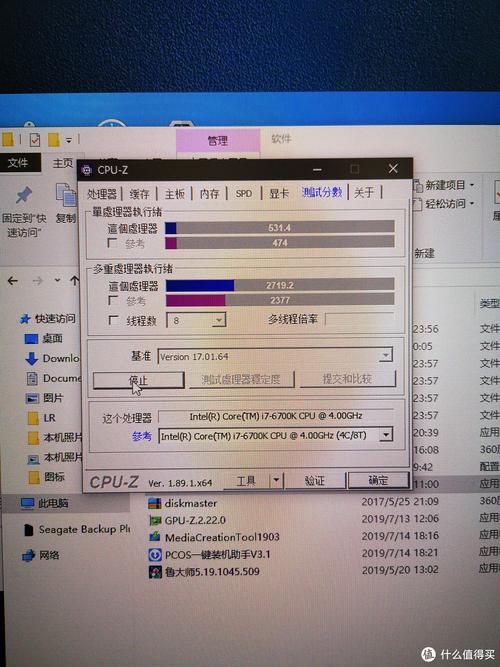Click the 工具 (Tools) button
This screenshot has width=500, height=667.
(x=246, y=481)
